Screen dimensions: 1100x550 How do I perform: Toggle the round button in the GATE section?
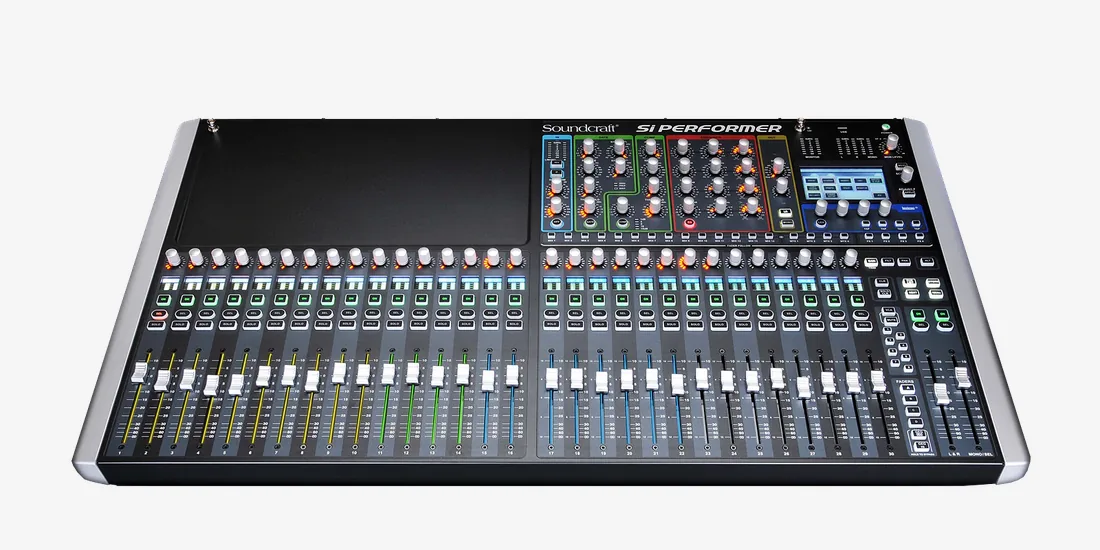pos(589,222)
